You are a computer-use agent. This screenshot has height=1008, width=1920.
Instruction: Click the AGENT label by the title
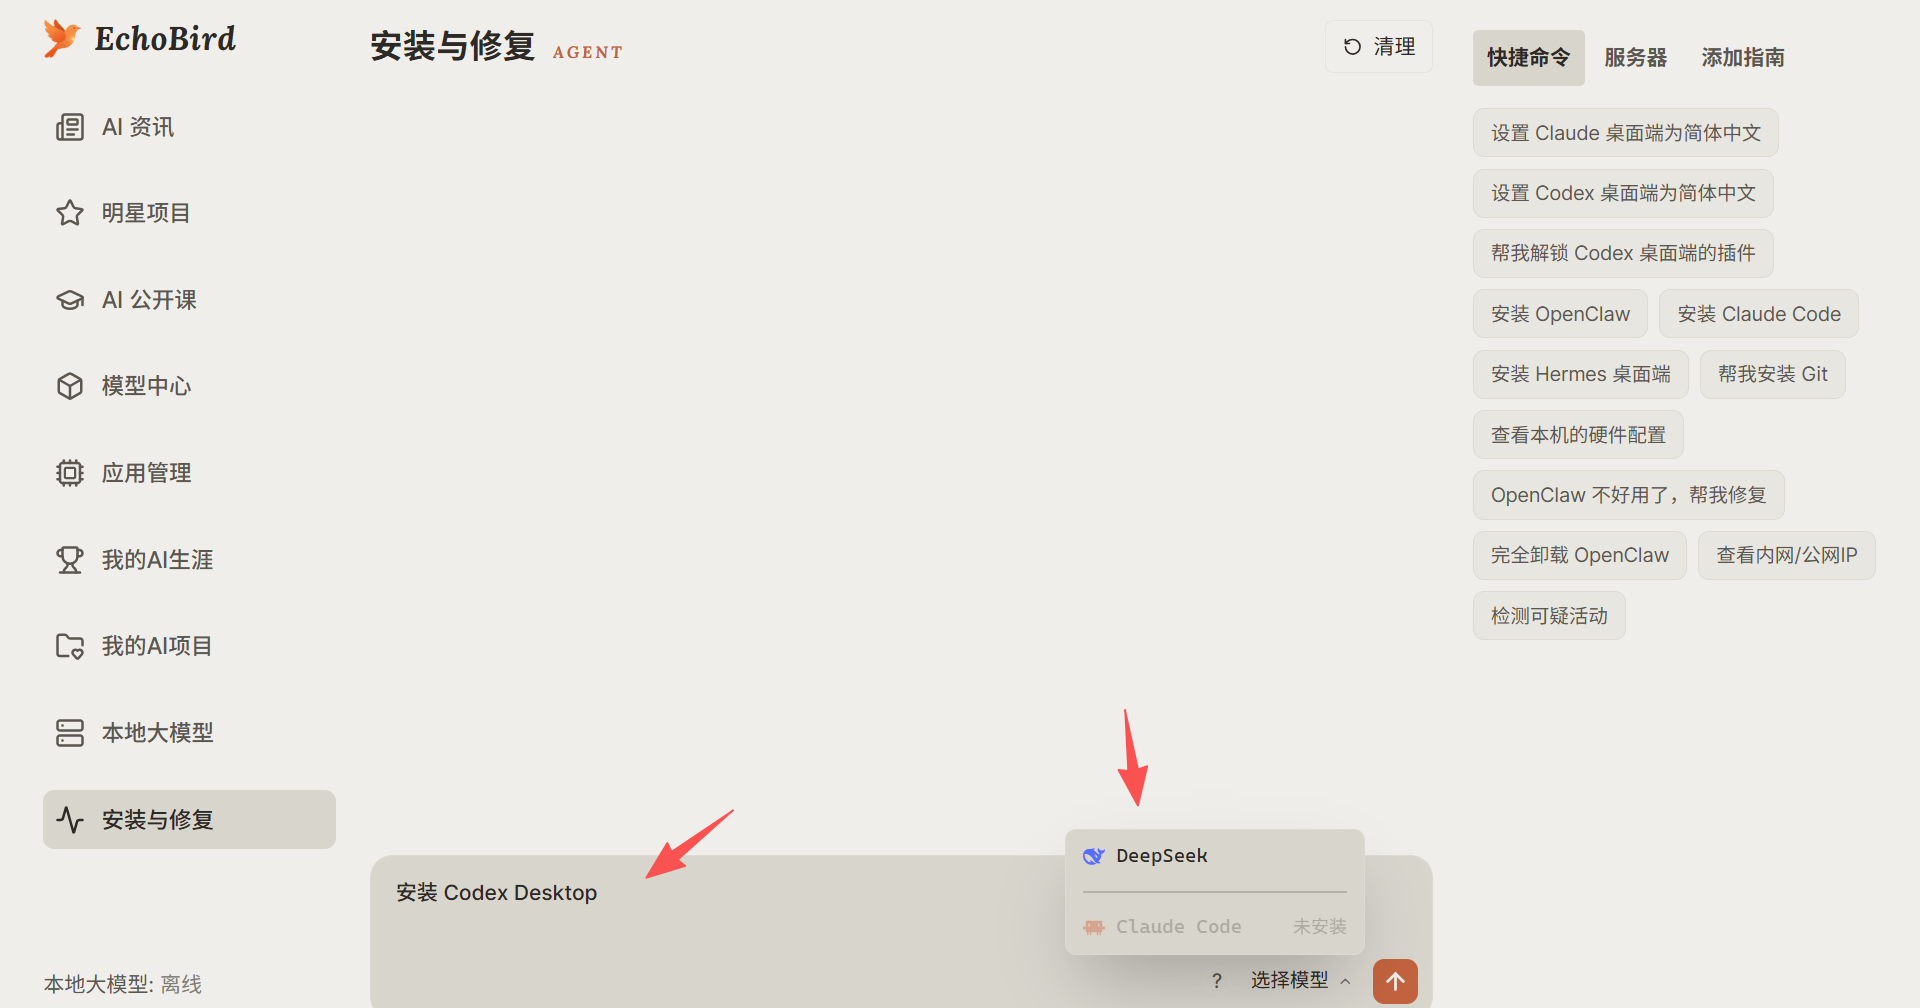tap(588, 53)
